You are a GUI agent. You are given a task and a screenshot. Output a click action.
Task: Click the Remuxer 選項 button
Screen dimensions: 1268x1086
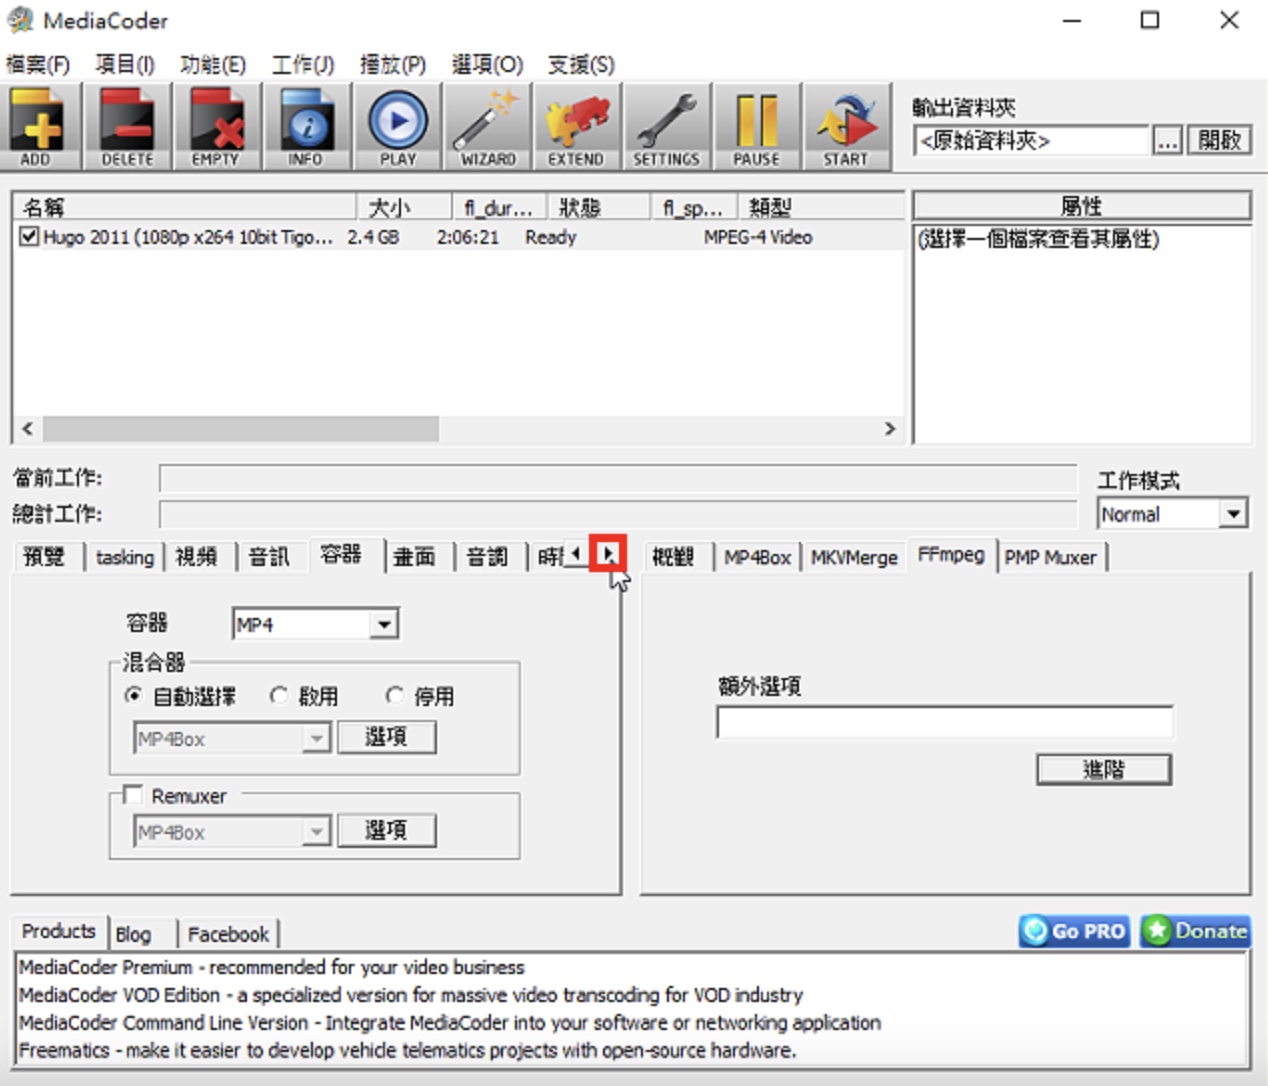coord(386,831)
